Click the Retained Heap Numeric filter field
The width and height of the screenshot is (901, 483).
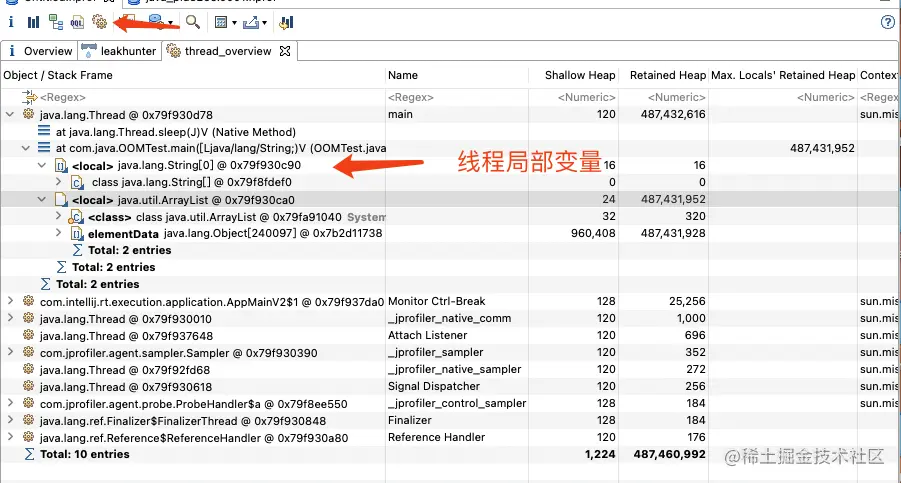tap(664, 97)
